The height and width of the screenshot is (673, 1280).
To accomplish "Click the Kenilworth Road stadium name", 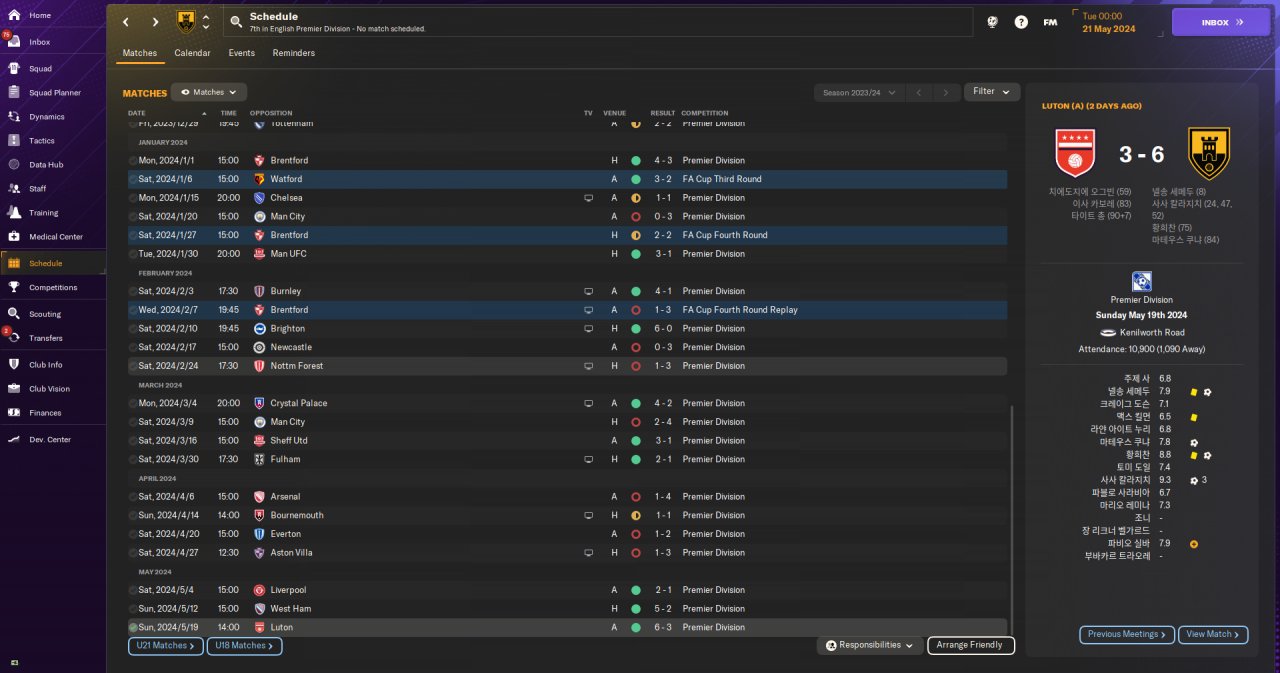I will [1152, 332].
